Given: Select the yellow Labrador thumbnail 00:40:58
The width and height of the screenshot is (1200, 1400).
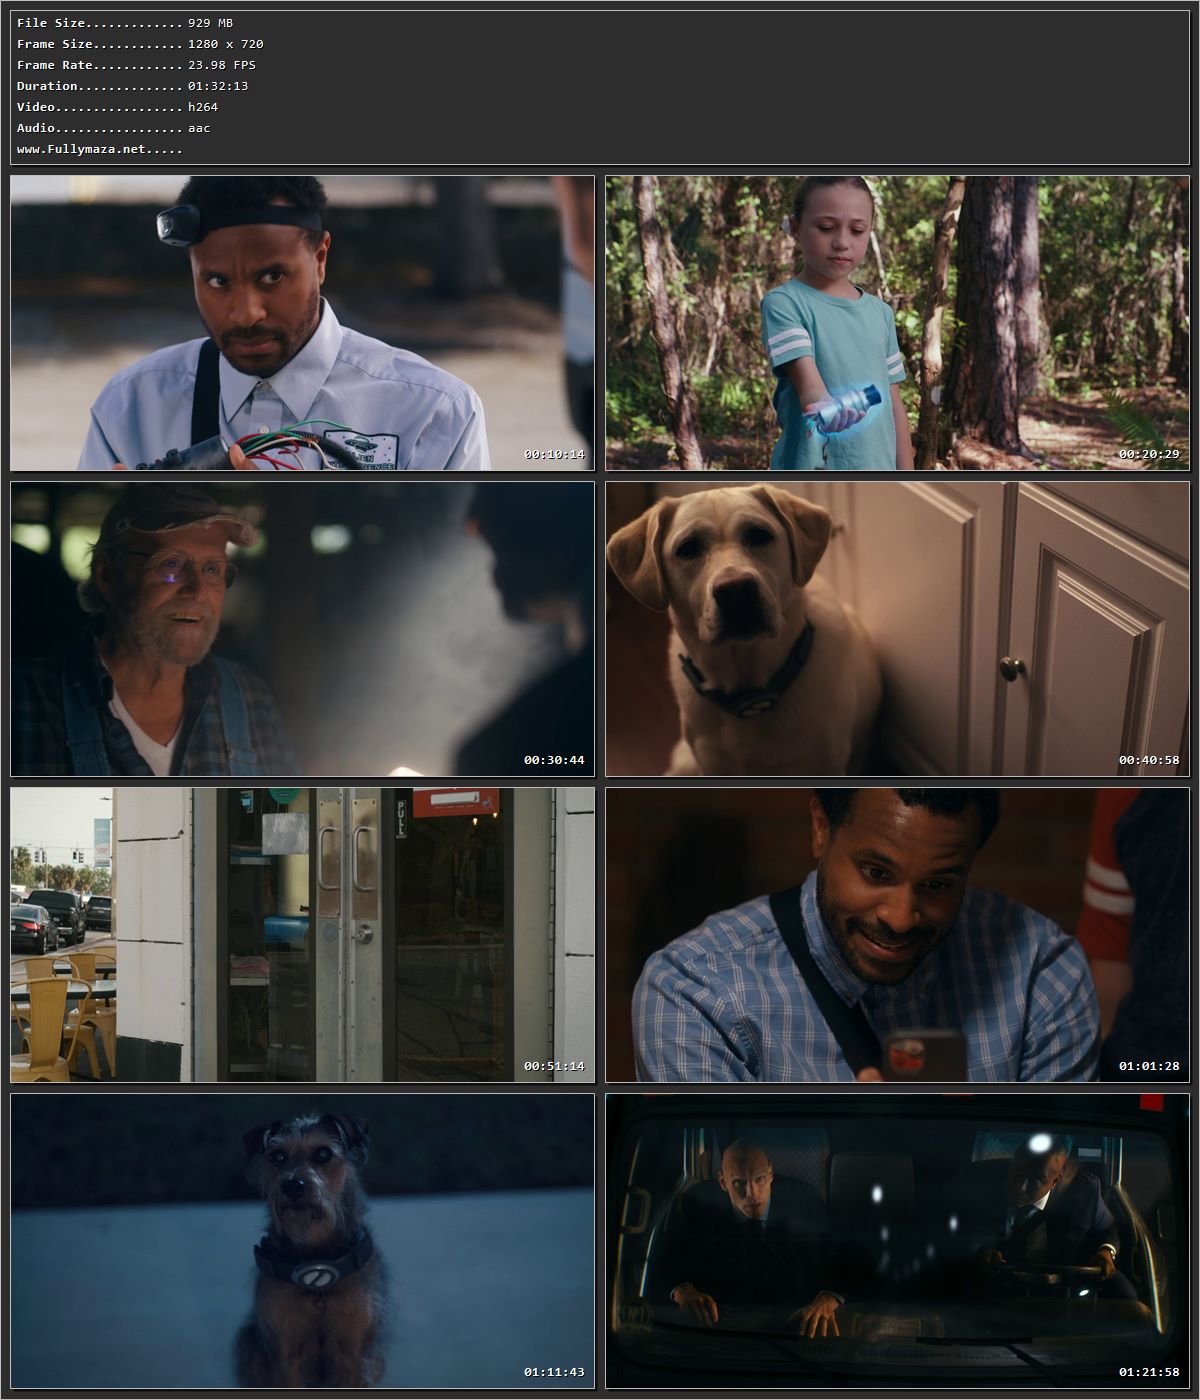Looking at the screenshot, I should (897, 629).
